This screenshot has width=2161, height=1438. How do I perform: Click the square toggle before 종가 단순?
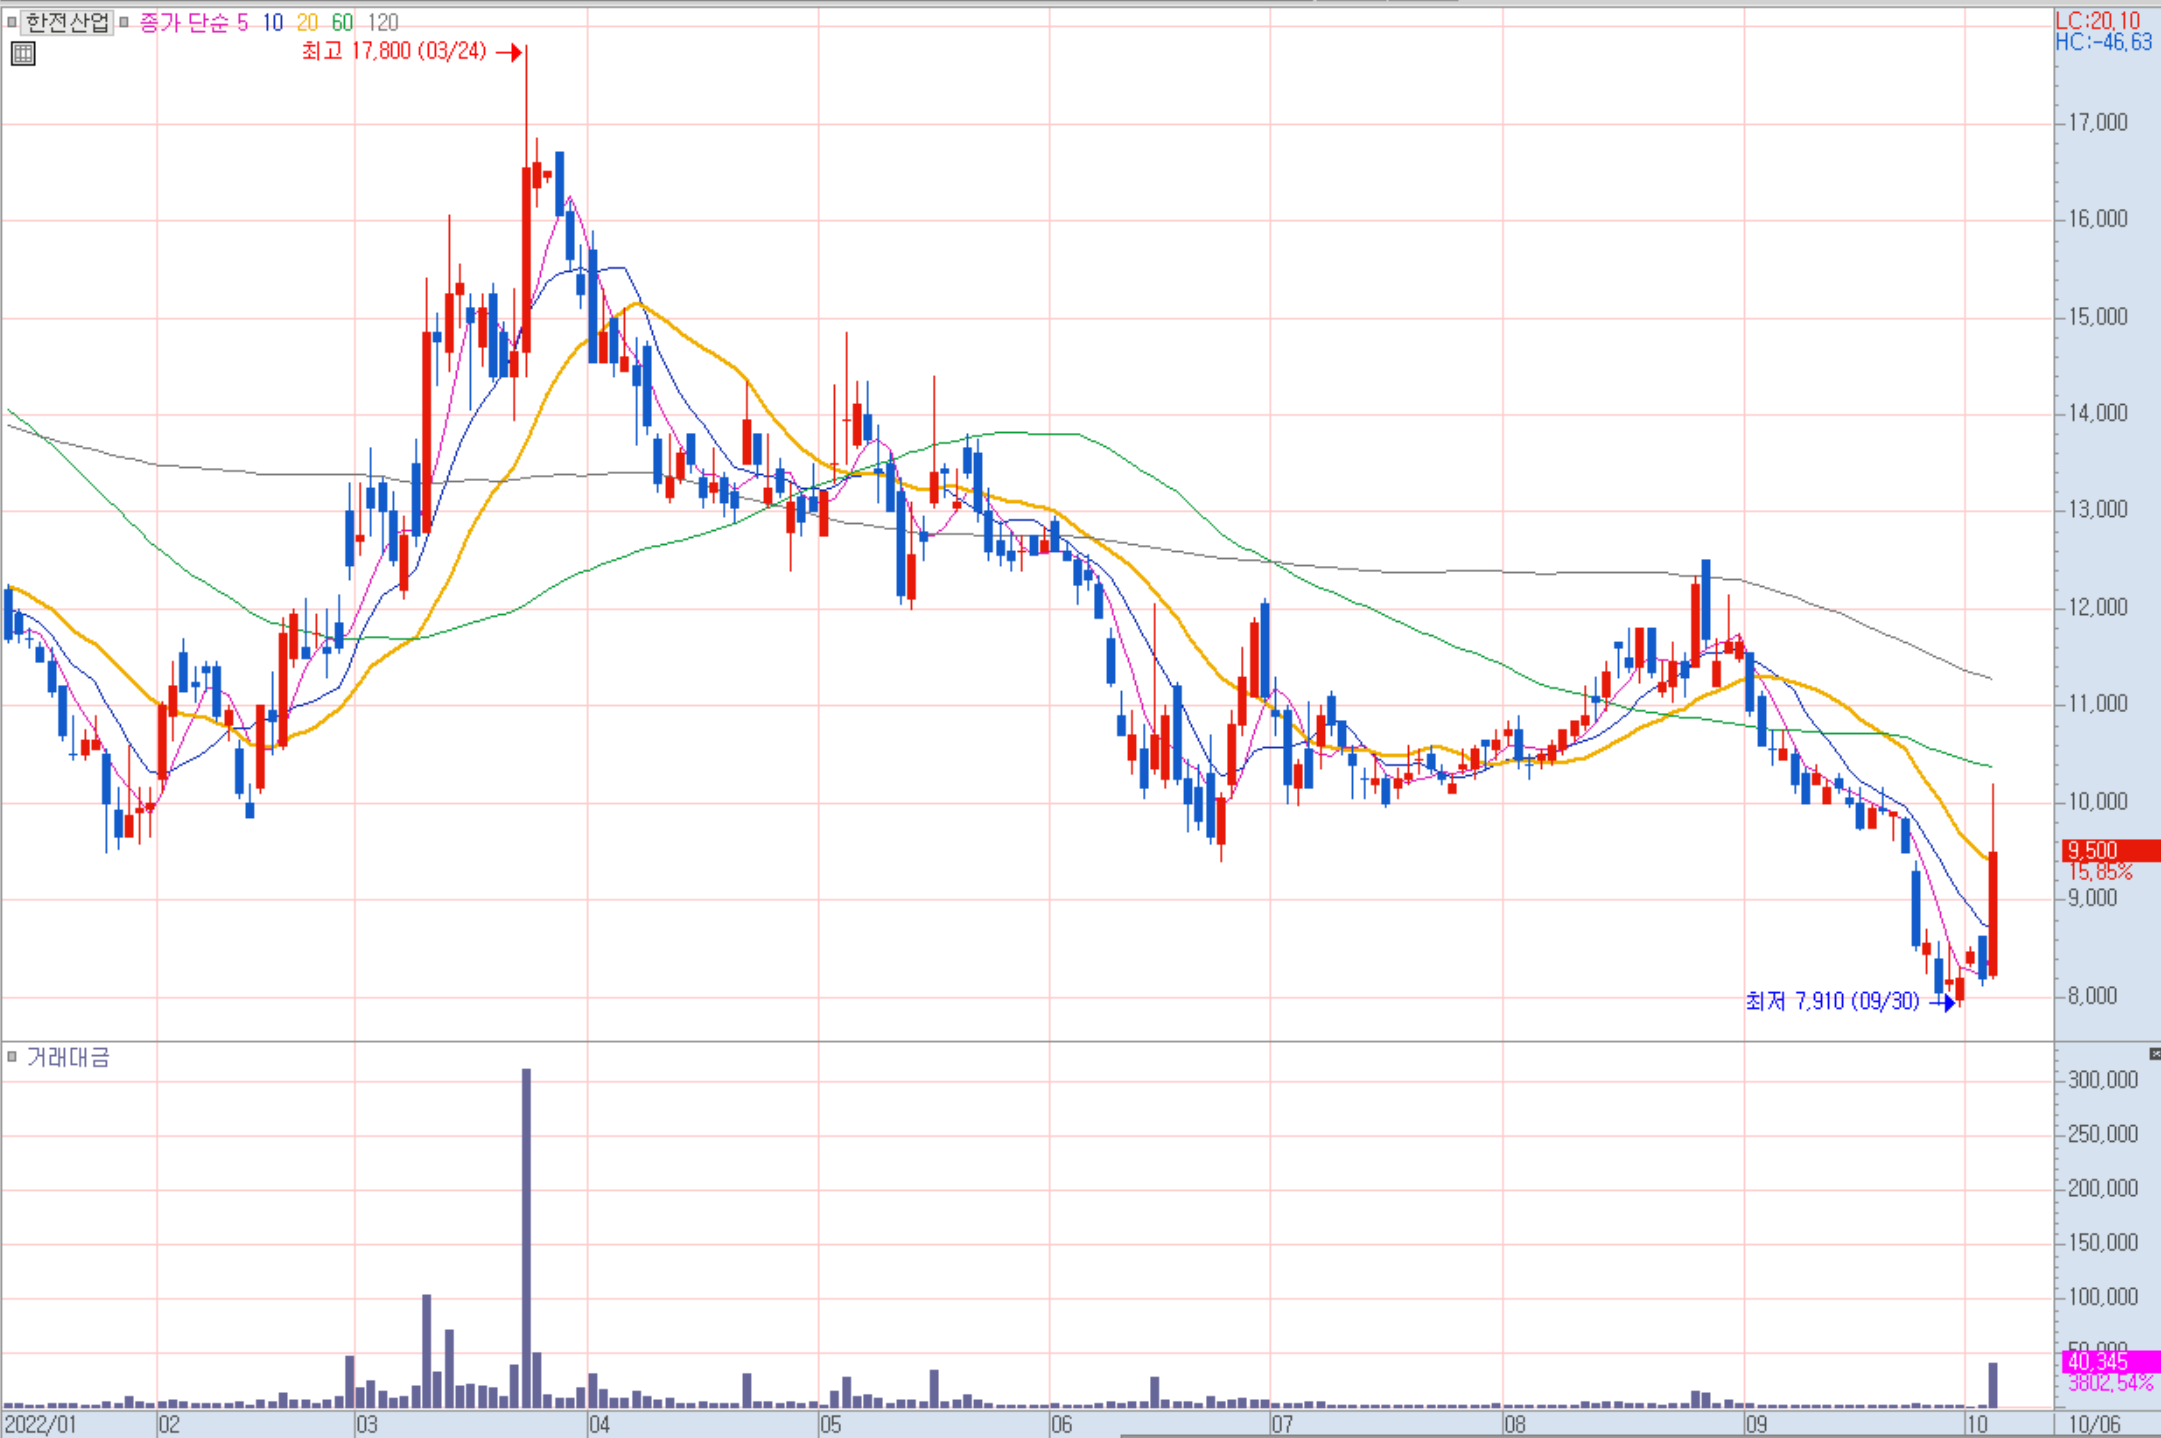(x=124, y=21)
